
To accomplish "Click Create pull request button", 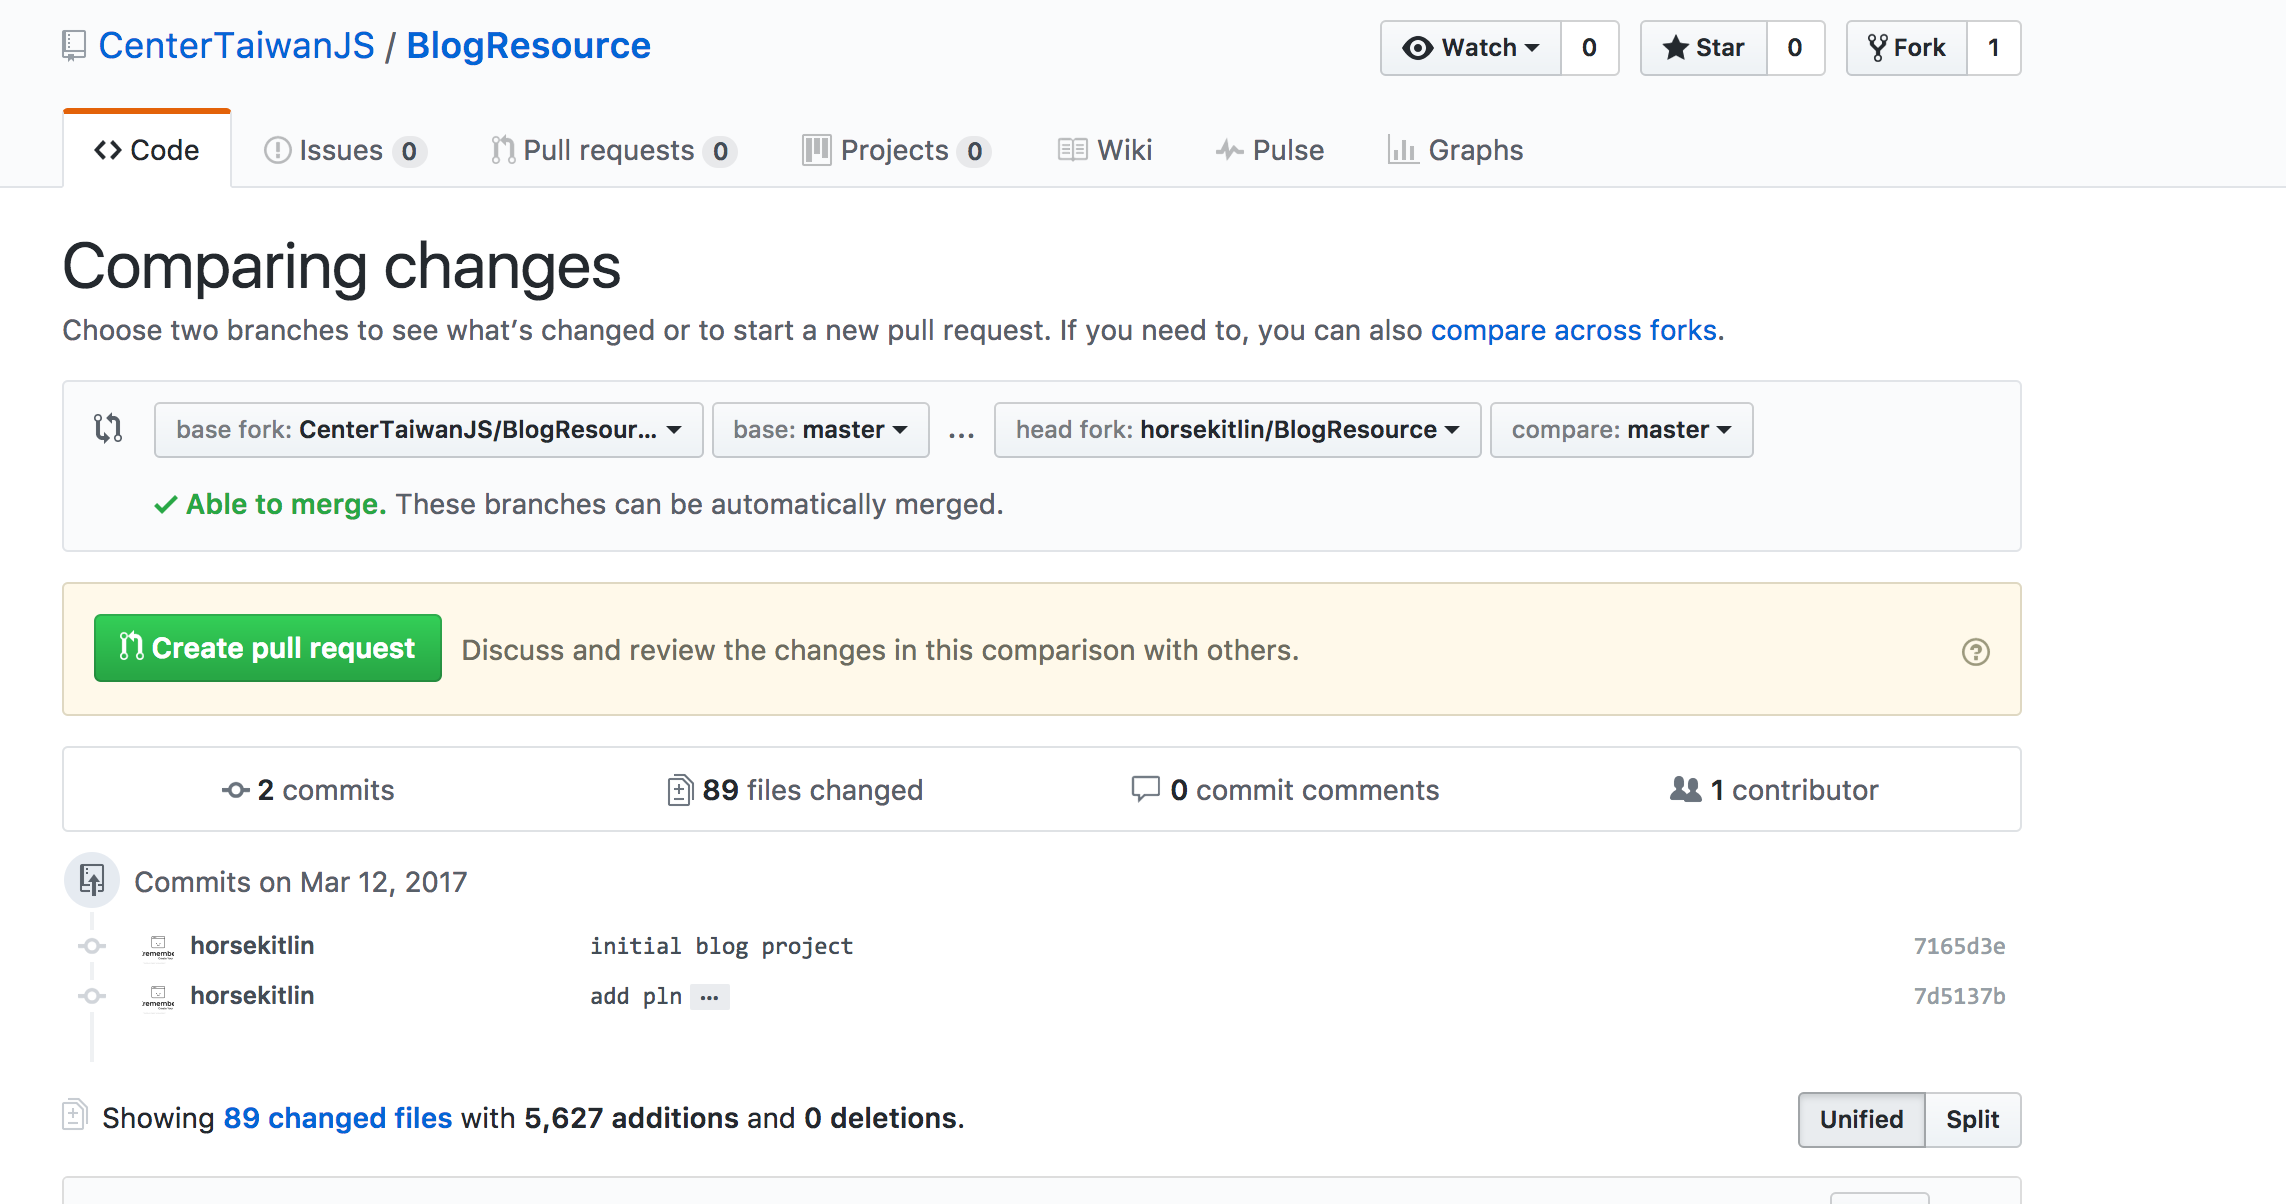I will coord(267,648).
